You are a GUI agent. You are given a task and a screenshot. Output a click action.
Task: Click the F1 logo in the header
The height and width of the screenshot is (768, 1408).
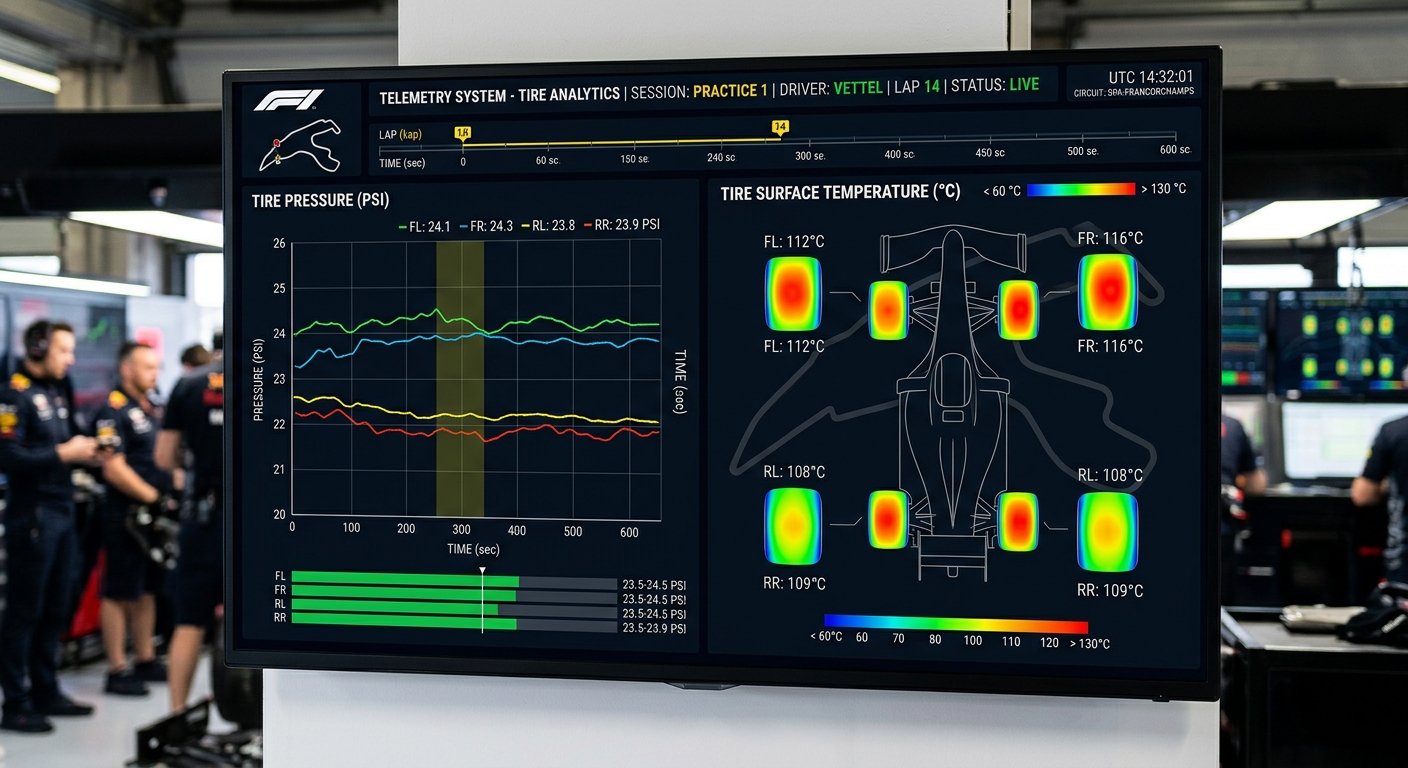click(x=289, y=100)
